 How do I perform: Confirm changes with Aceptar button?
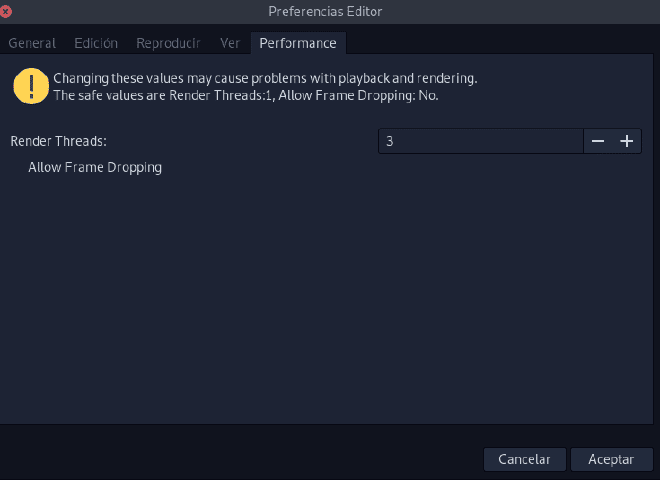(x=611, y=459)
